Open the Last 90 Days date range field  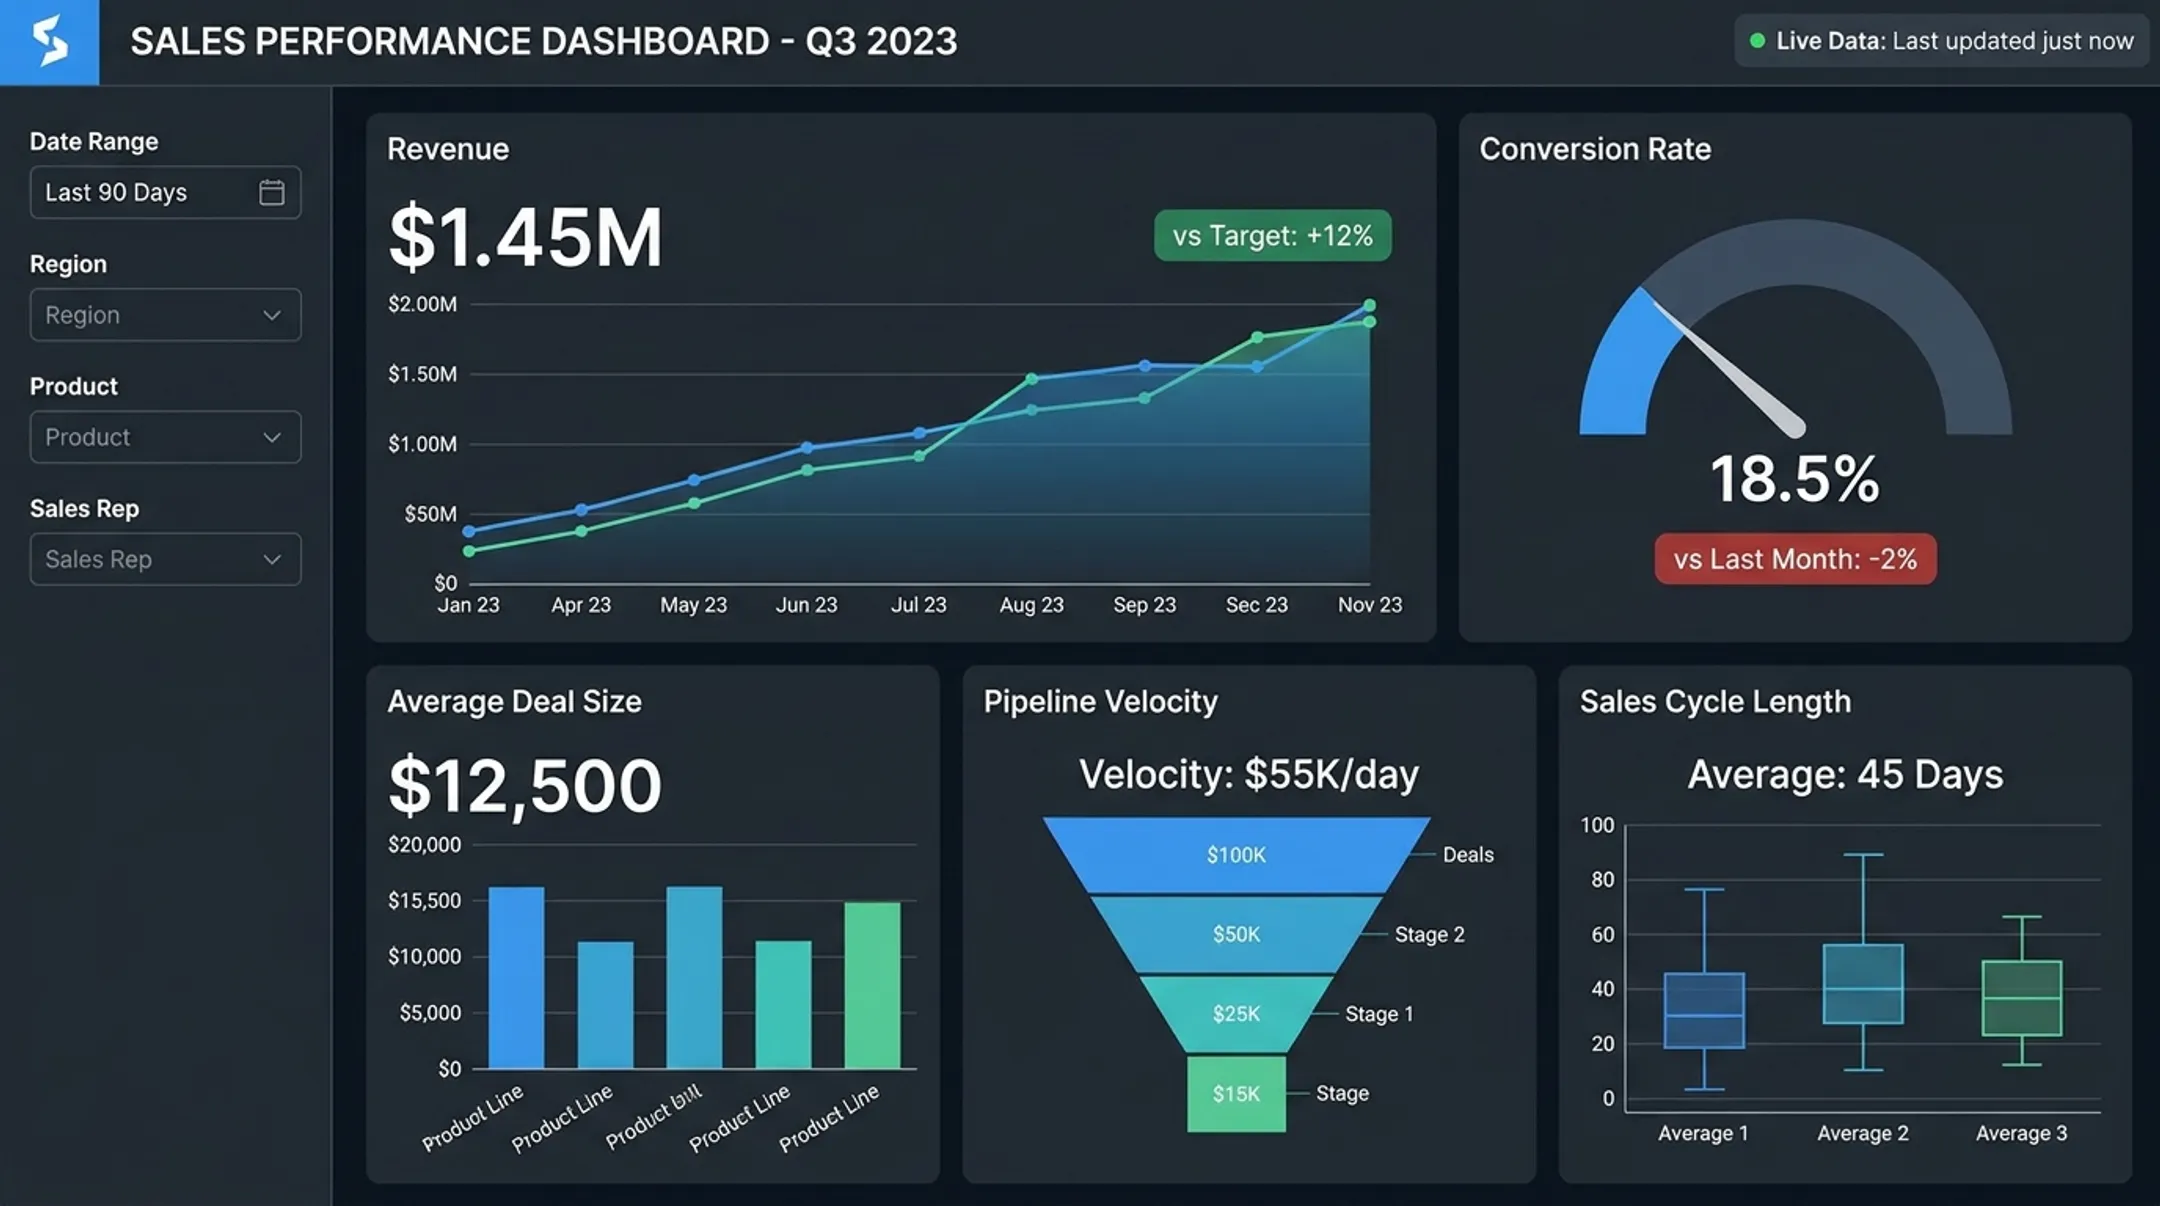pyautogui.click(x=165, y=192)
